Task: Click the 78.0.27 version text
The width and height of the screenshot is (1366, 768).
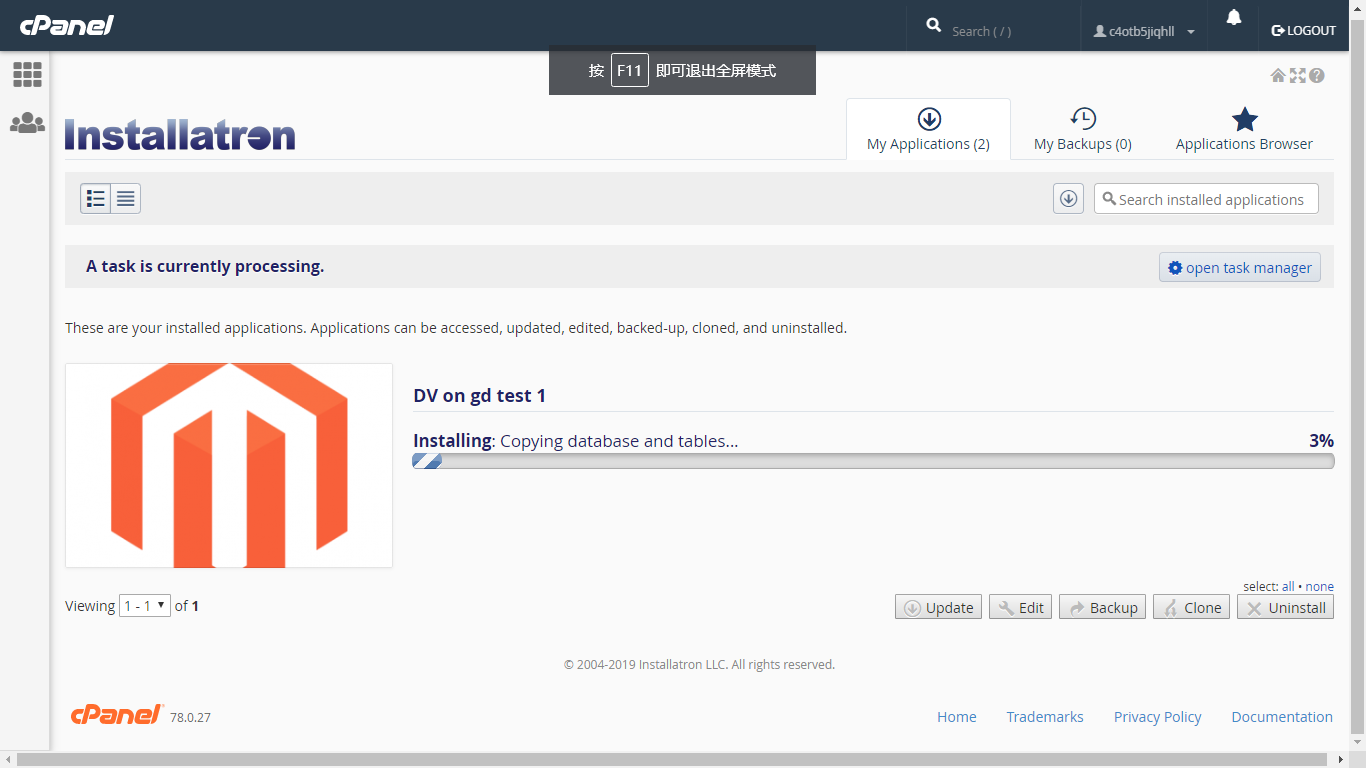Action: click(190, 718)
